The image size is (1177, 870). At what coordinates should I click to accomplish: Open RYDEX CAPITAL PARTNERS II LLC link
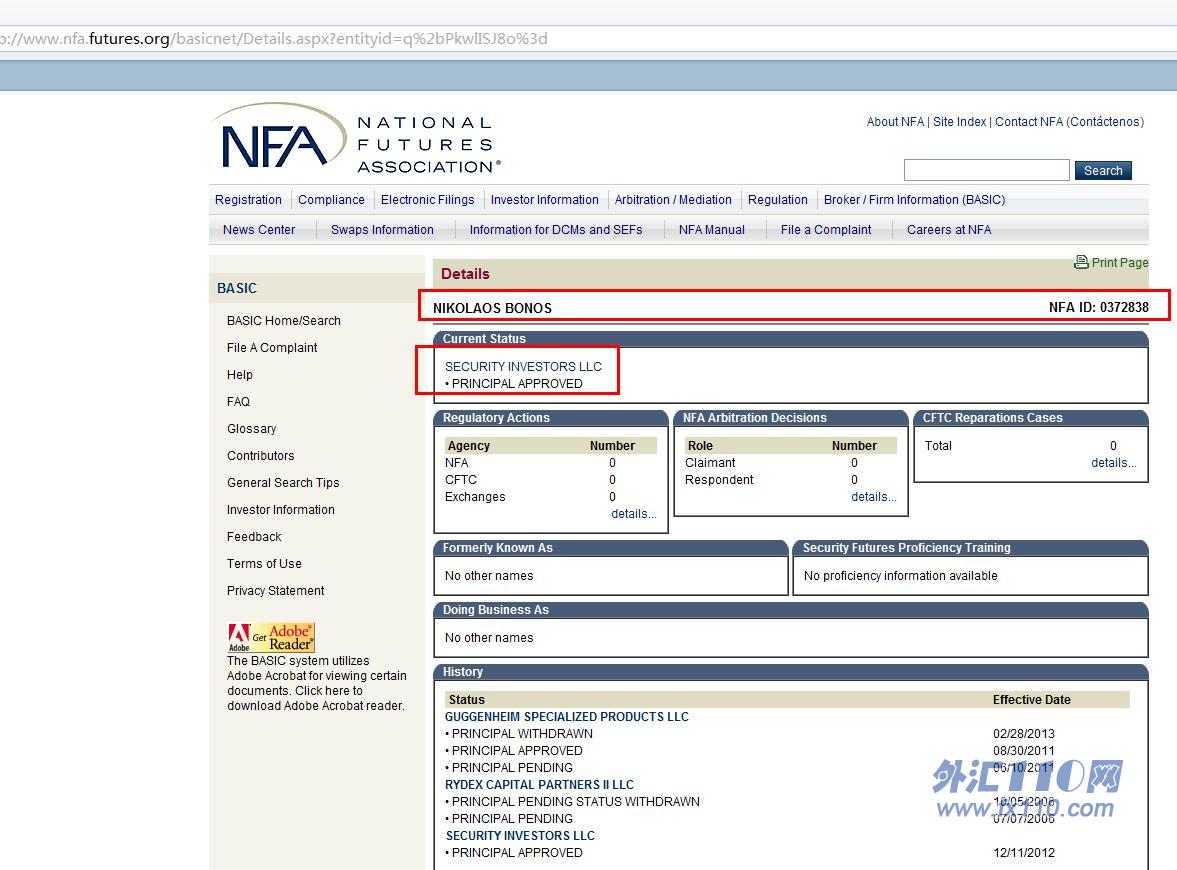(539, 784)
